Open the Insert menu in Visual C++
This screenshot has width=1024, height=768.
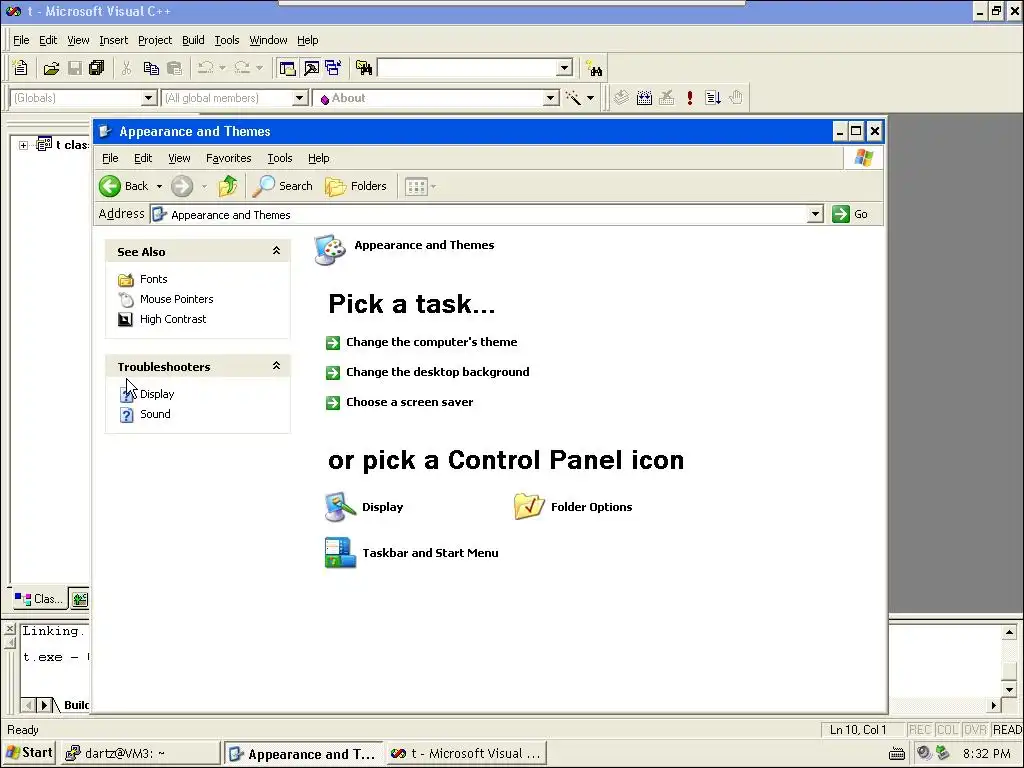114,40
